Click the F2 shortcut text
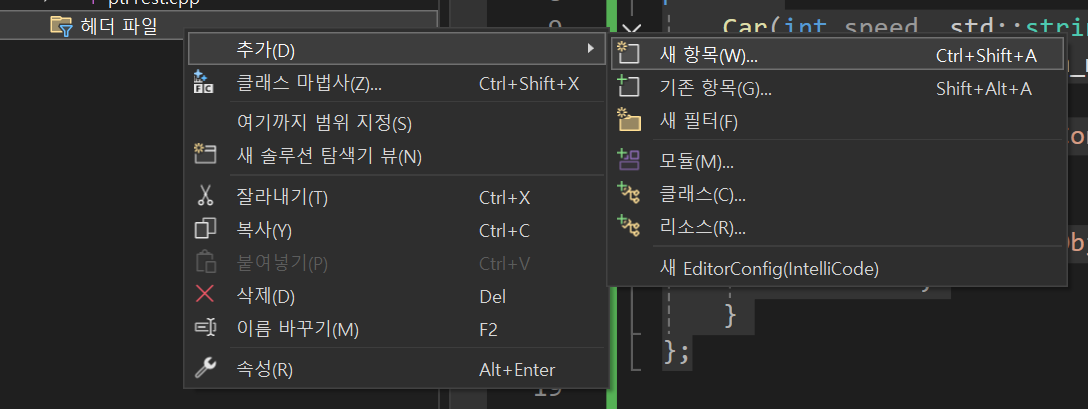Image resolution: width=1088 pixels, height=409 pixels. point(488,330)
